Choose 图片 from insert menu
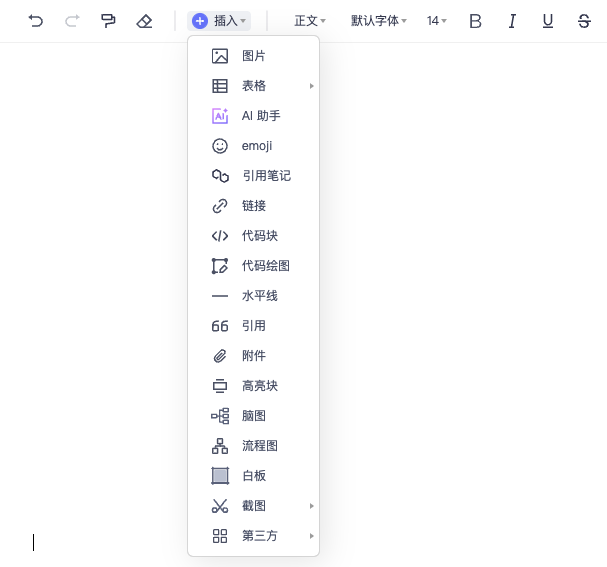607x567 pixels. tap(254, 56)
